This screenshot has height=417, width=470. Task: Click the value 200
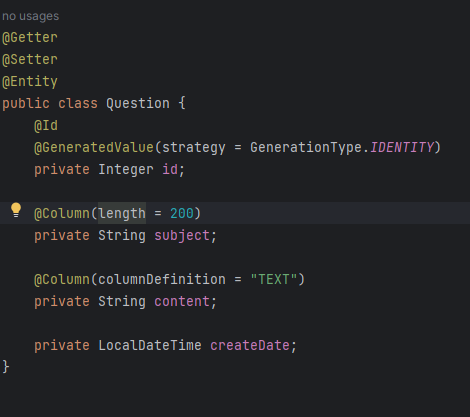(182, 213)
